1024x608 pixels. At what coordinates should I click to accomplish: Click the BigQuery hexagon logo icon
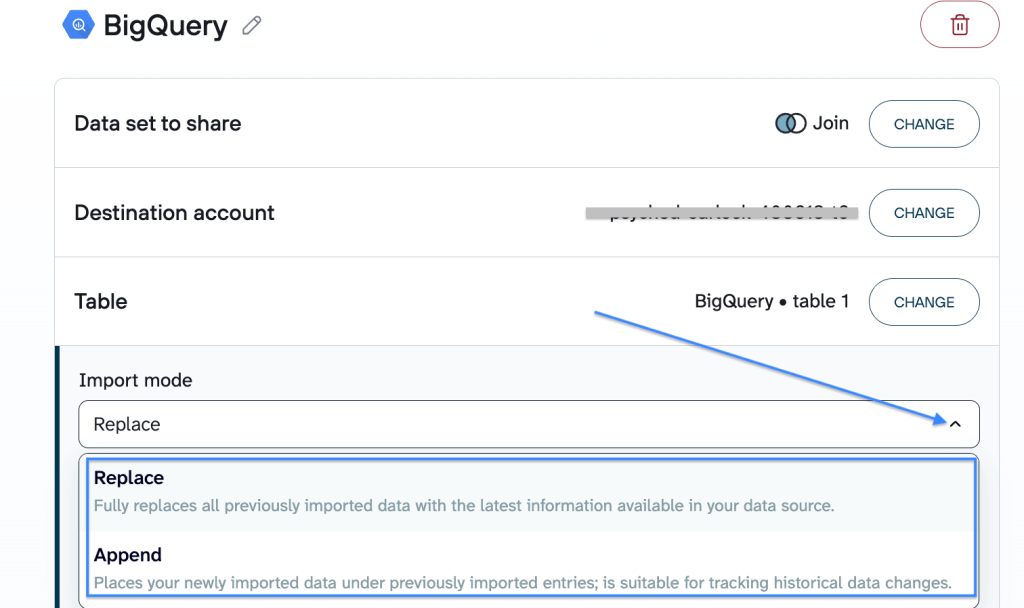[78, 24]
